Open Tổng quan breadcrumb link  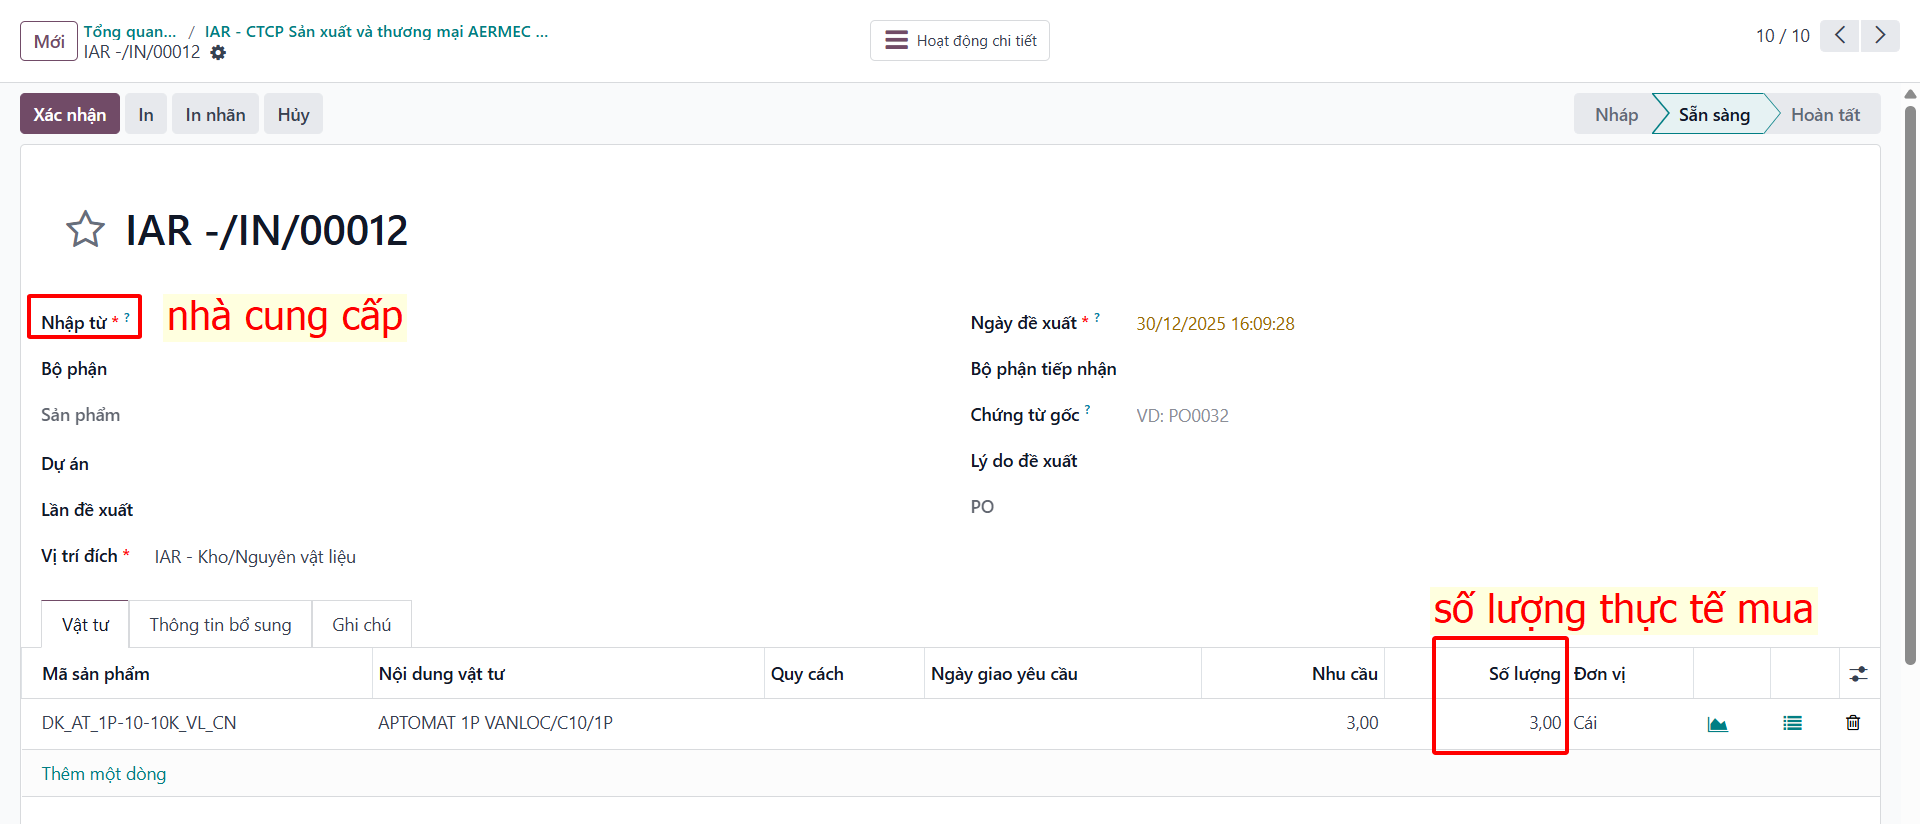pyautogui.click(x=130, y=31)
